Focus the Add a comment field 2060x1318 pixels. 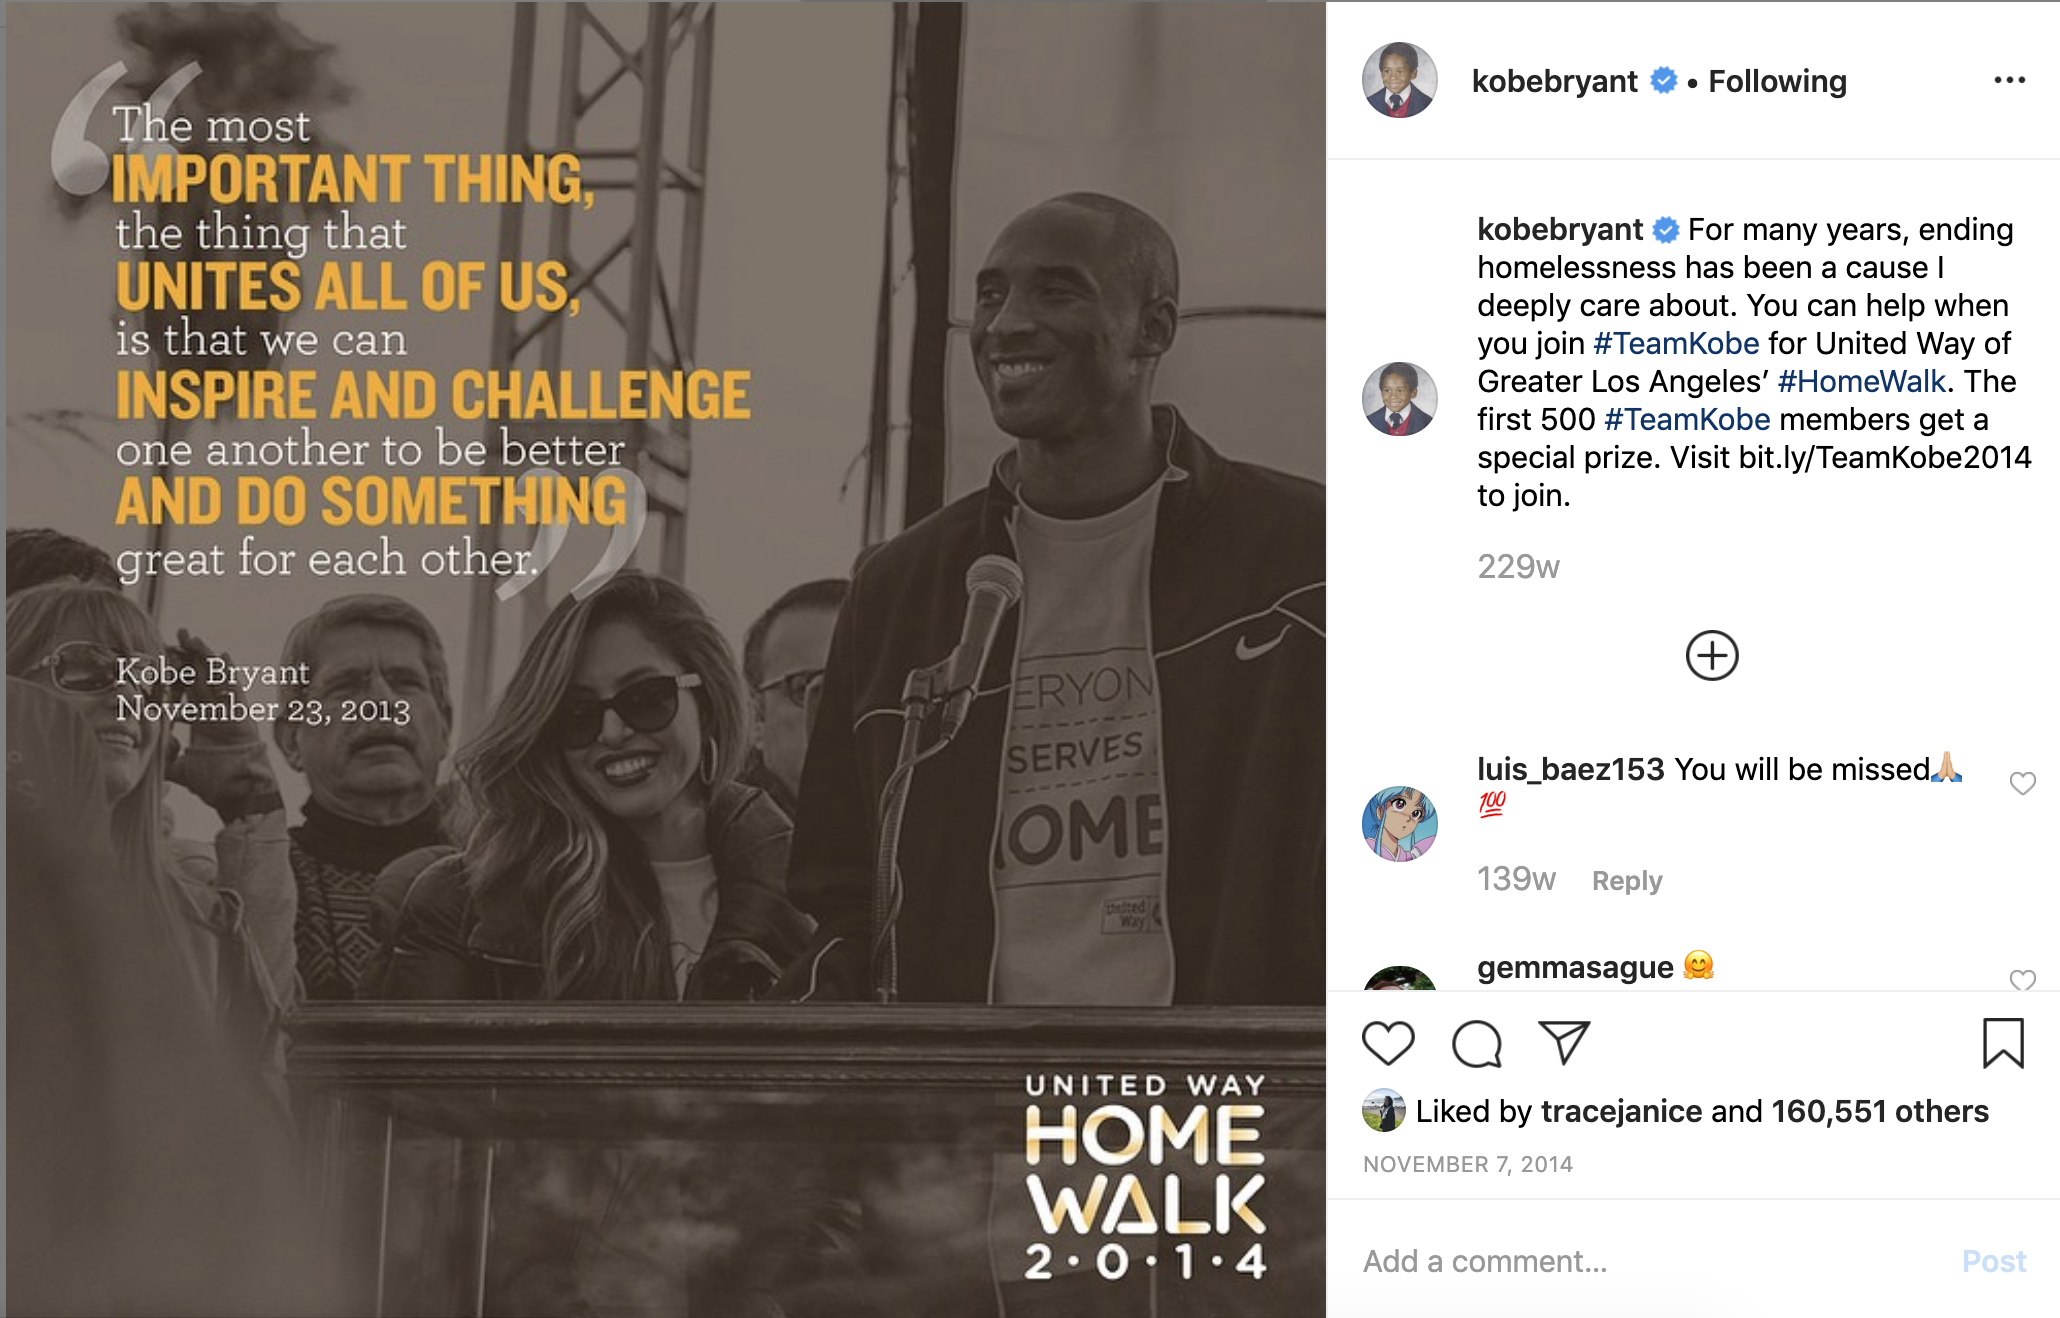[1650, 1261]
